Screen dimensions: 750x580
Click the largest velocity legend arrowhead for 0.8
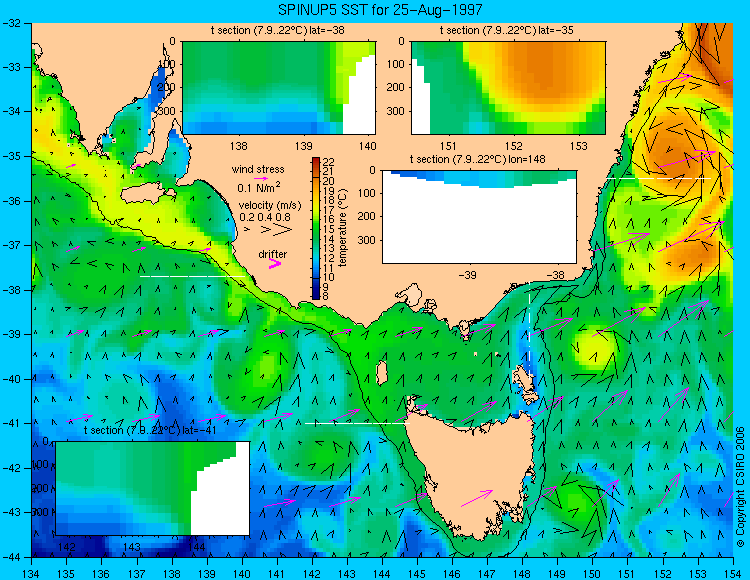point(282,230)
